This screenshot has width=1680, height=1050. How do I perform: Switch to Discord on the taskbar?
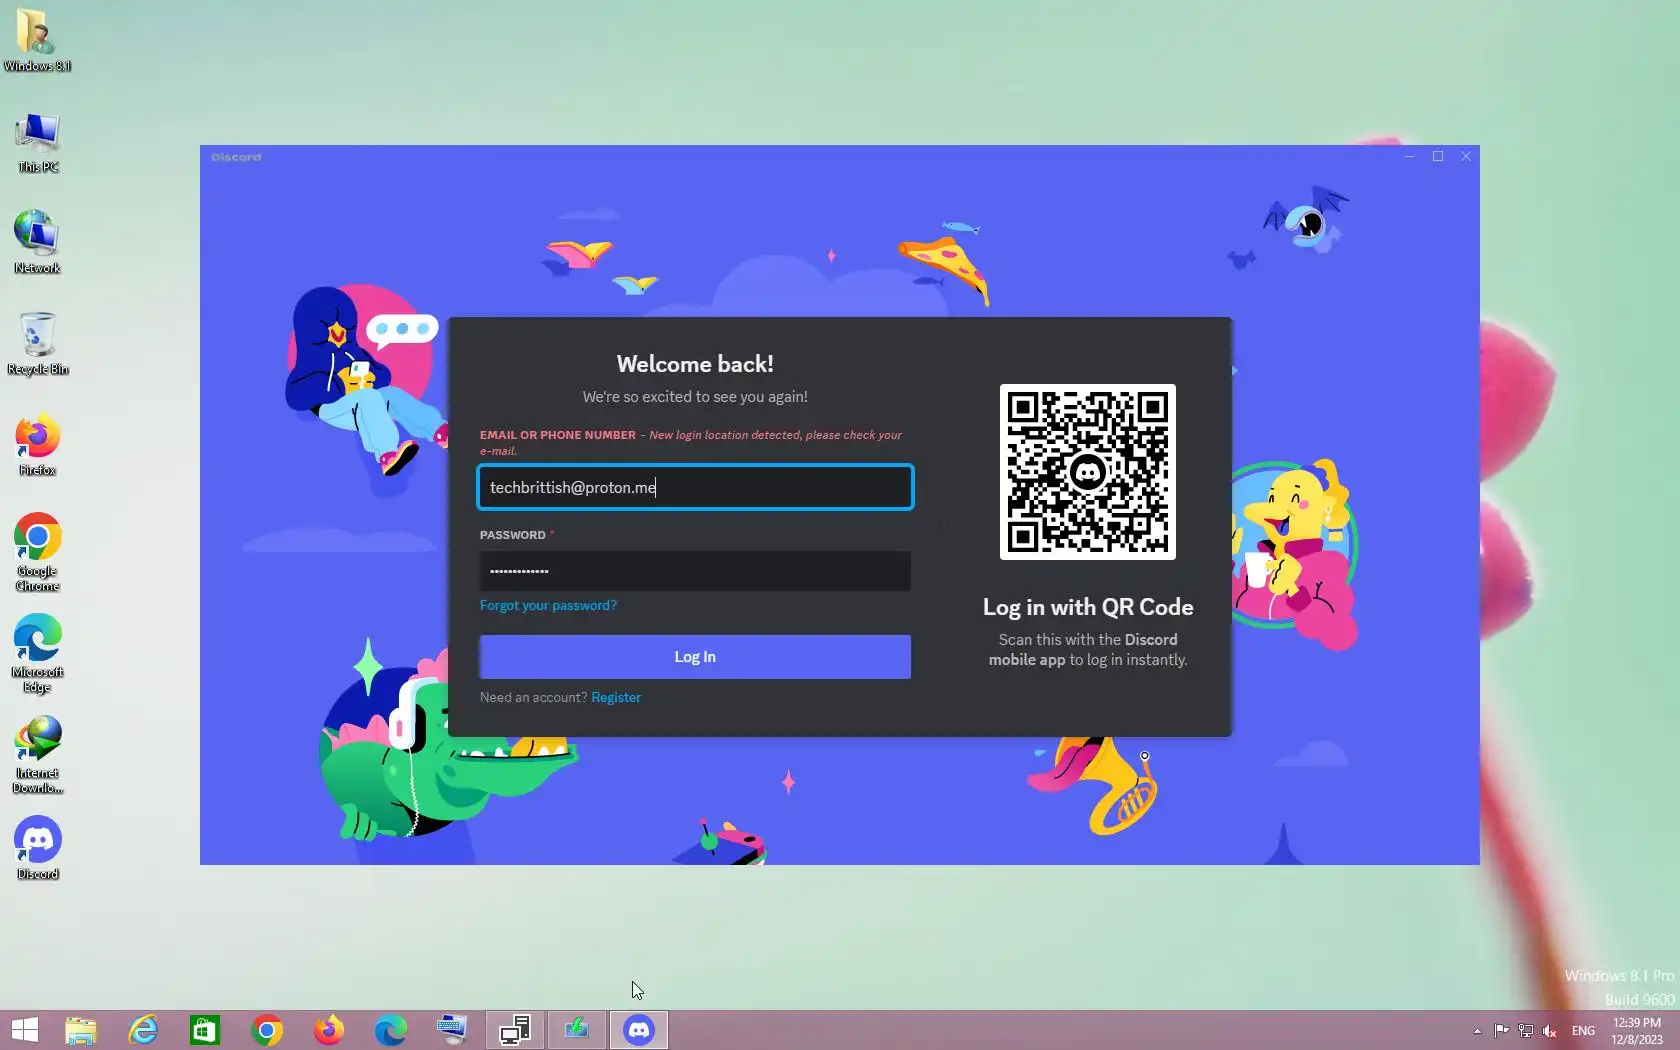tap(639, 1030)
